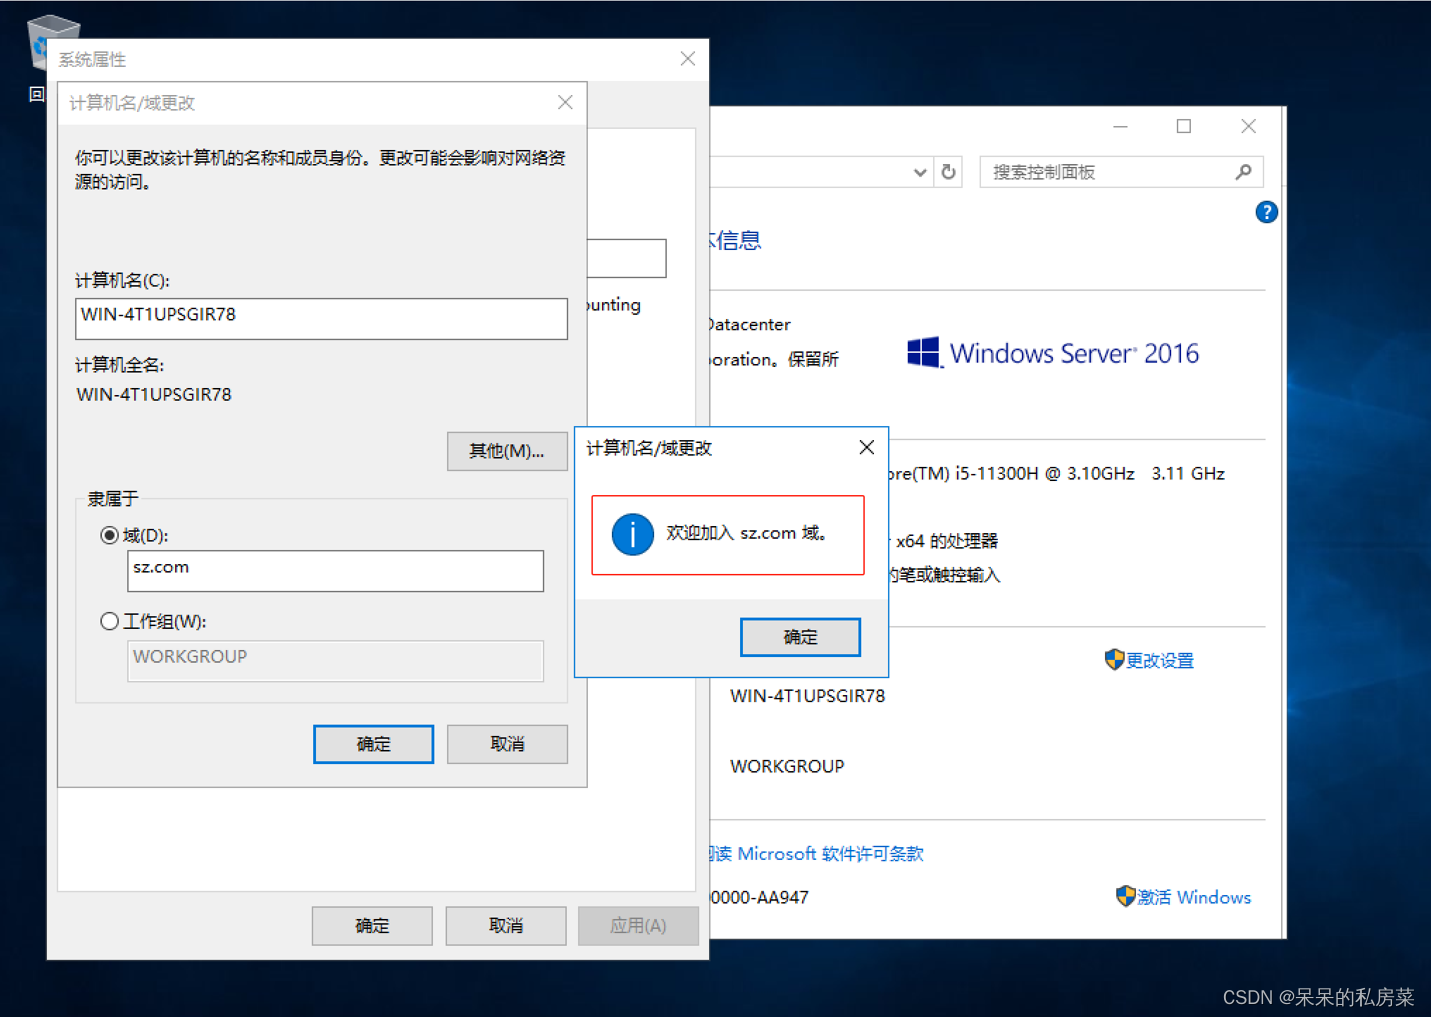Click the blue info icon in welcome dialog

pyautogui.click(x=632, y=534)
